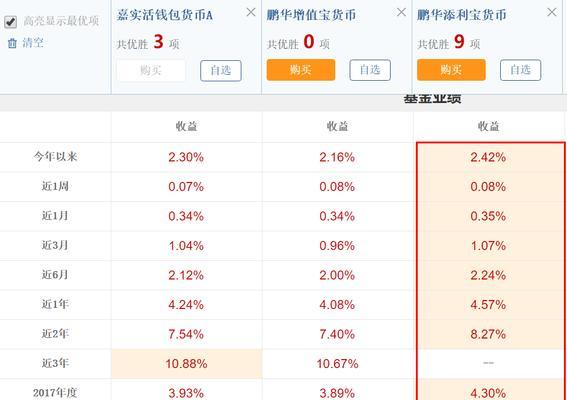Screen dimensions: 567x400
Task: Remove 鹏华增值宝货币 from comparison
Action: coord(401,12)
